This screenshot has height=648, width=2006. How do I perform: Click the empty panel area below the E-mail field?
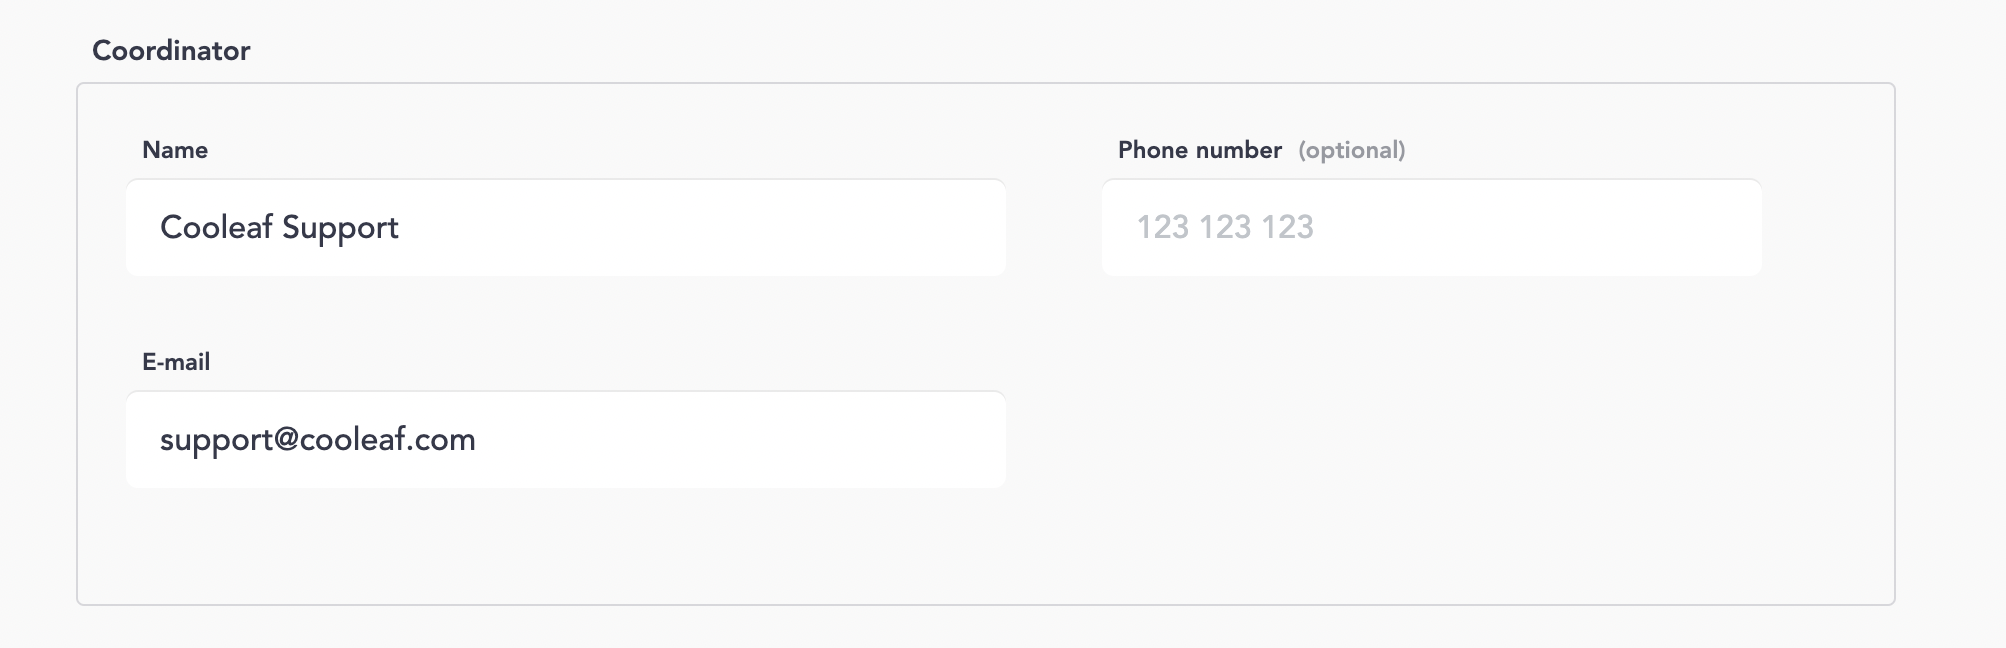click(565, 545)
